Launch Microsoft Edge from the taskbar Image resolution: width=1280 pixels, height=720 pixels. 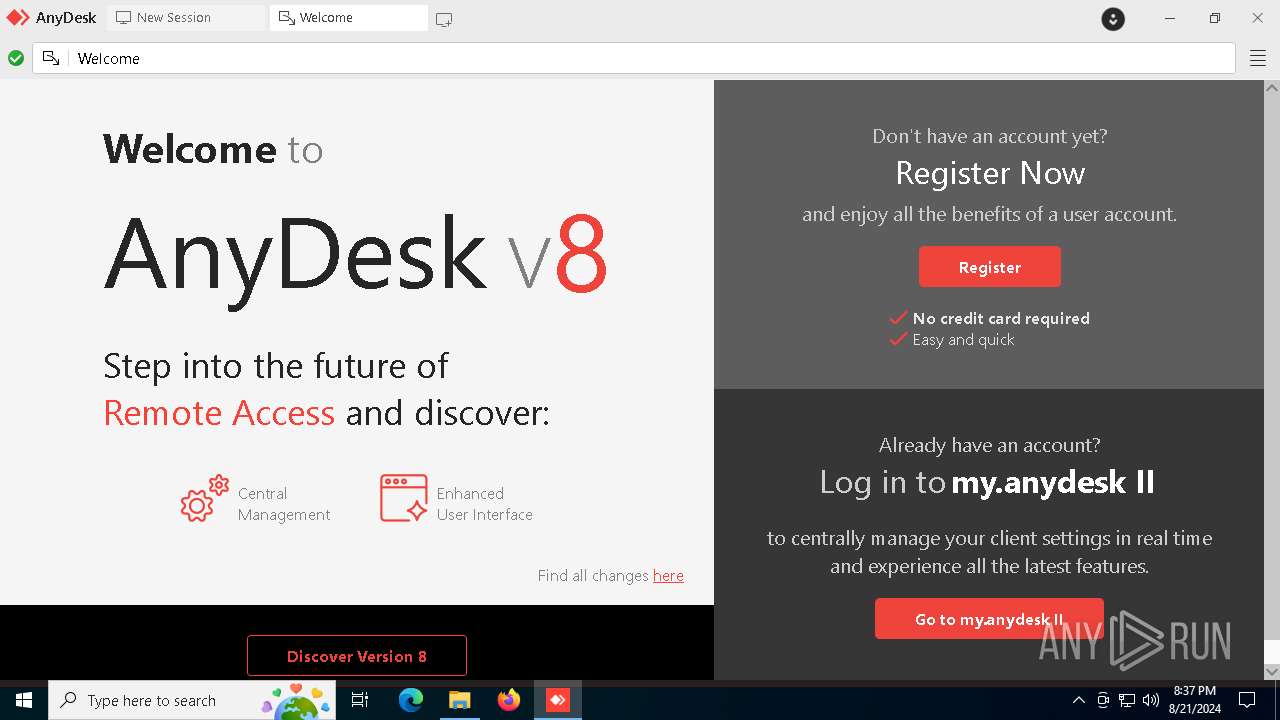point(411,700)
